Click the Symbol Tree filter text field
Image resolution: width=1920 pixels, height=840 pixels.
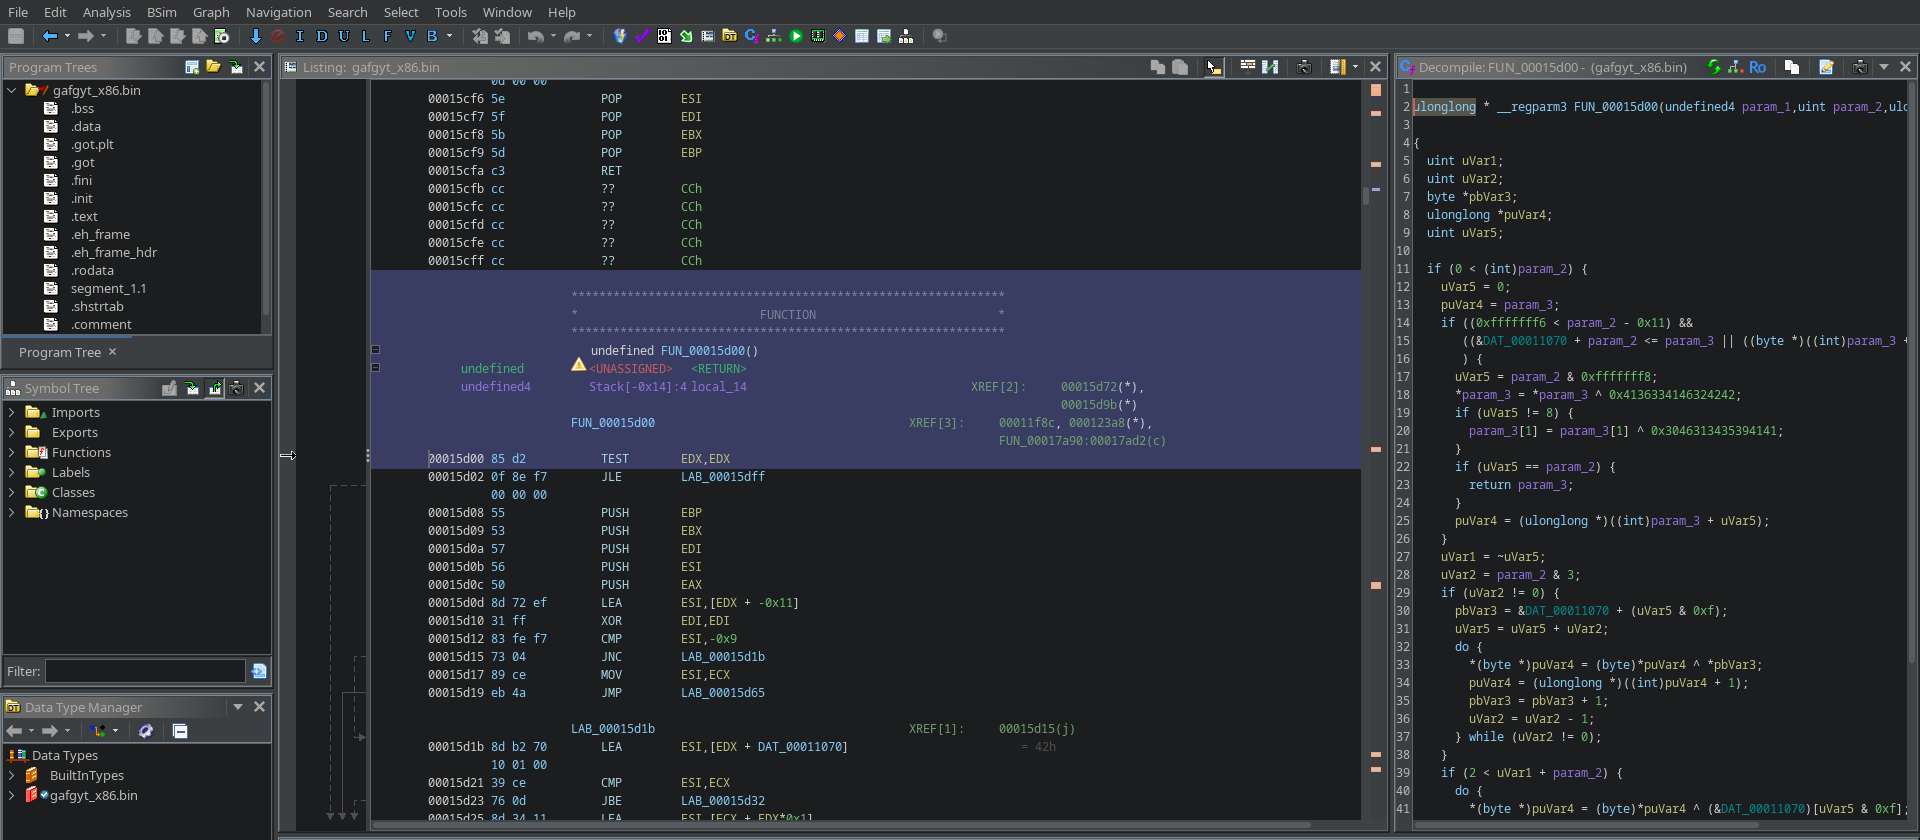(x=145, y=671)
